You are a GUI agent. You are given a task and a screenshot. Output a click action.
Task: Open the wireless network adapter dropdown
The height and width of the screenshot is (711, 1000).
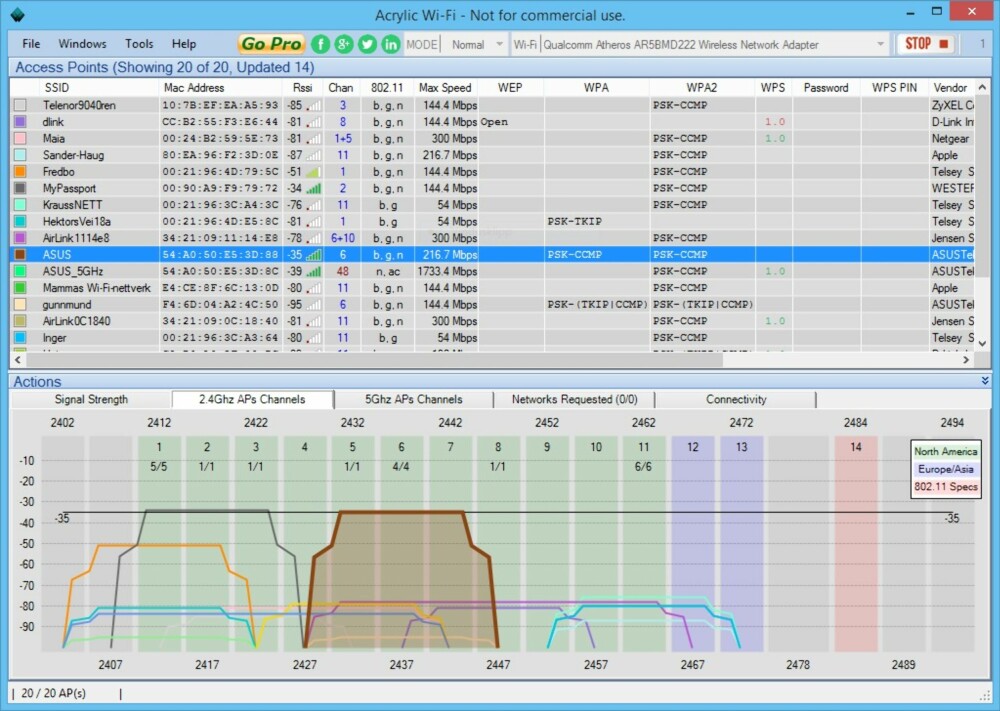pos(714,45)
